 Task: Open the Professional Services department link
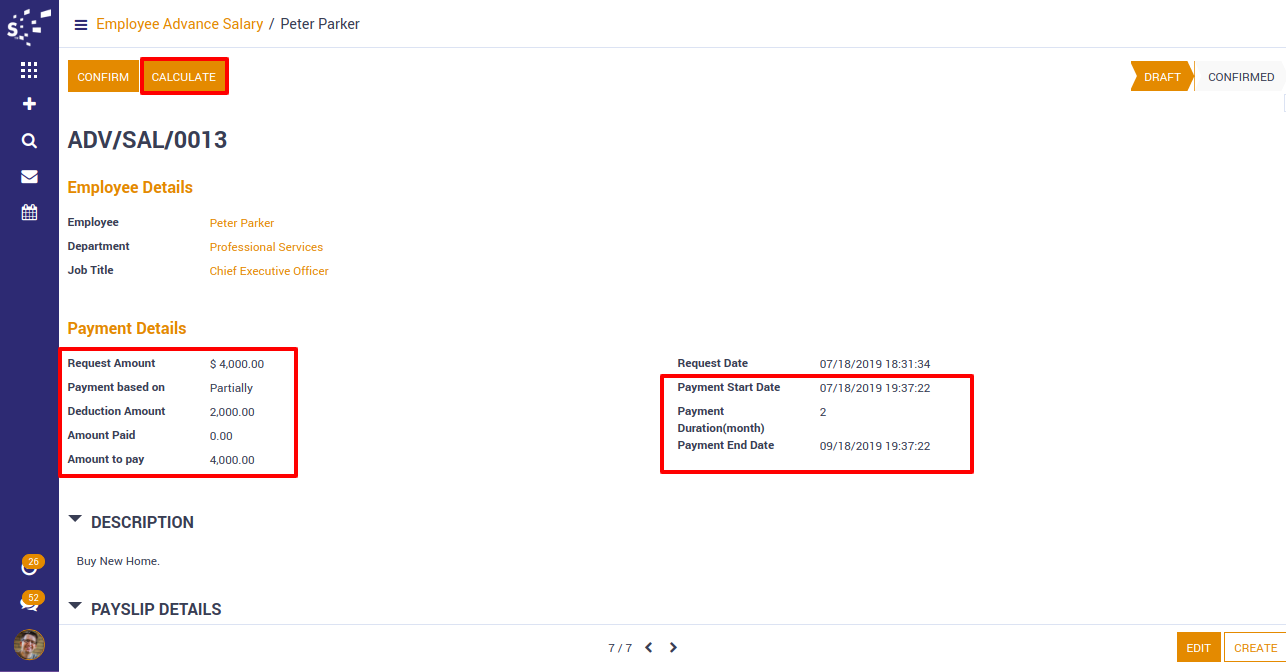pos(266,247)
